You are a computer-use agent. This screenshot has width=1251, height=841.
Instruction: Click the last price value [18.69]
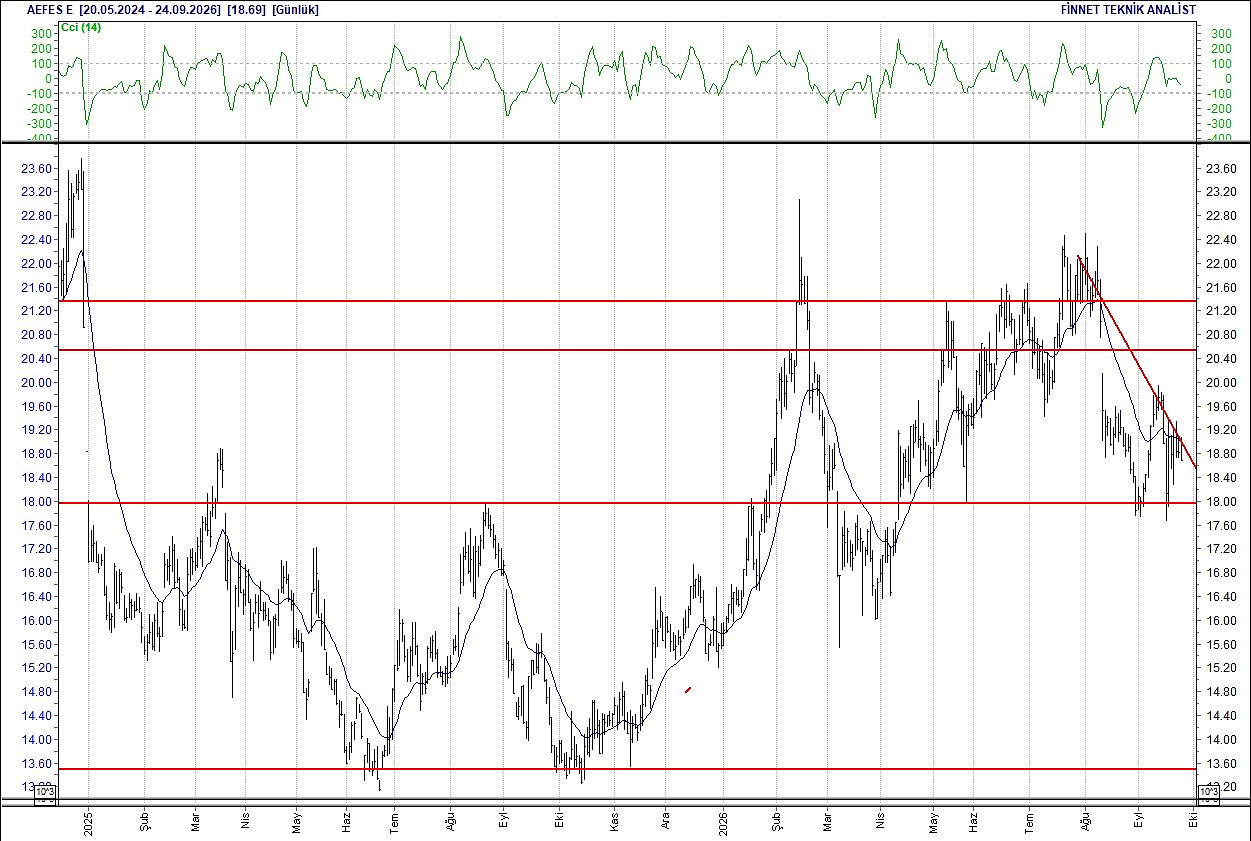(x=246, y=9)
